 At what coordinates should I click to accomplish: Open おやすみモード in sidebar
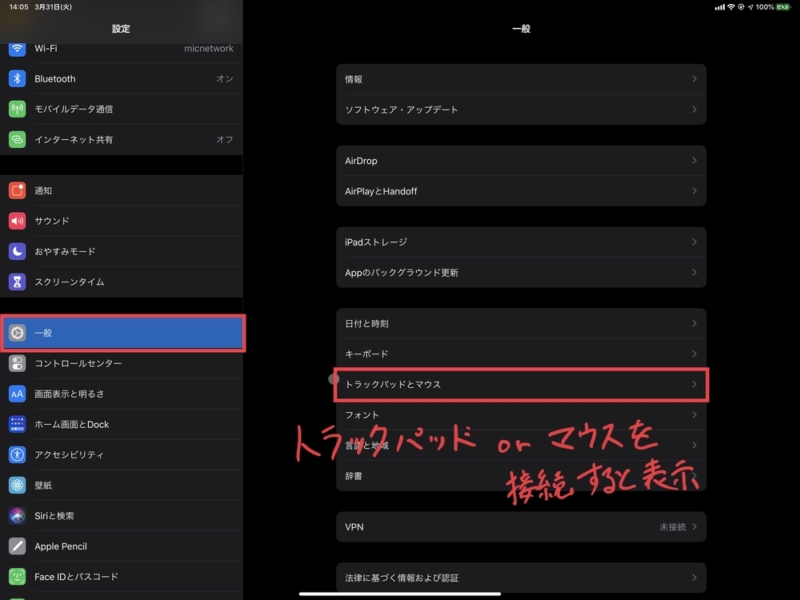tap(121, 251)
